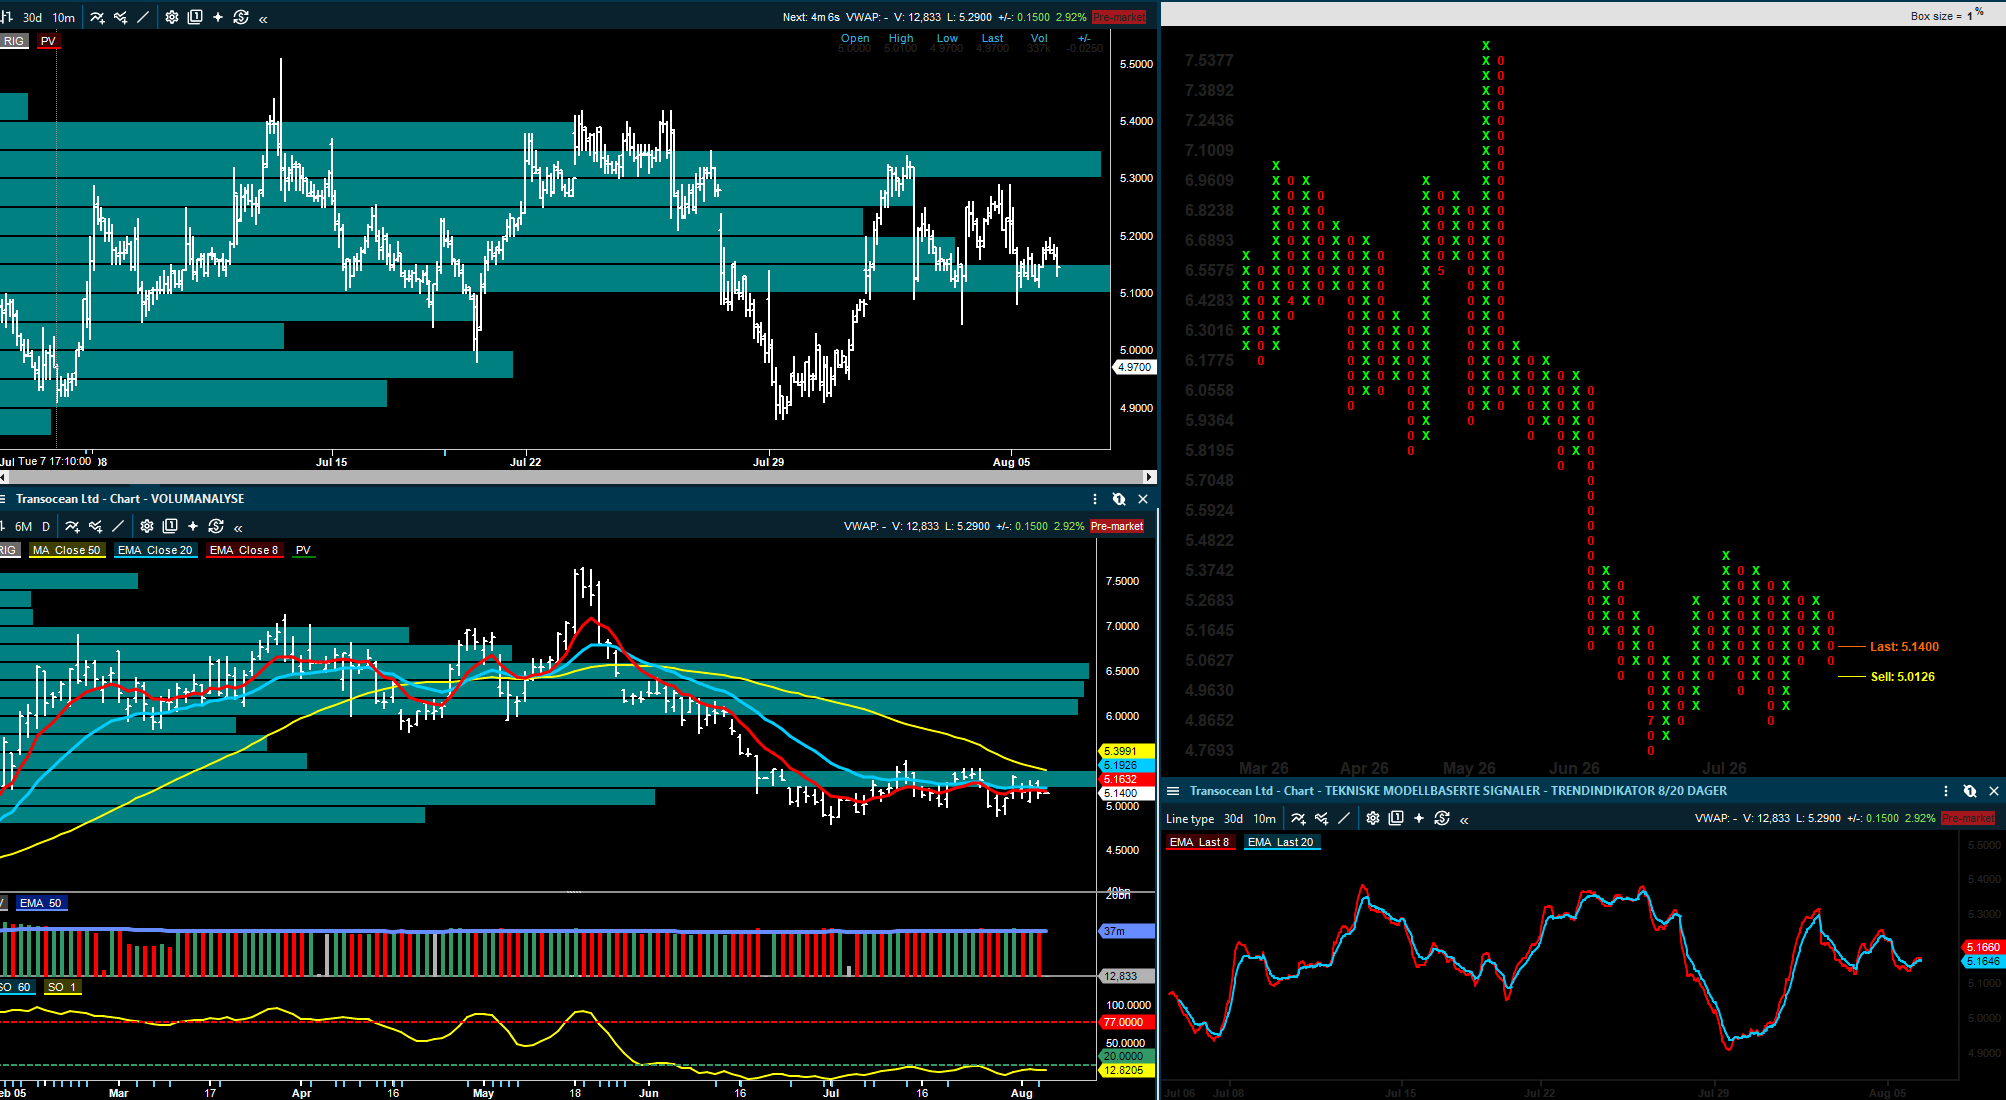Toggle the MA Close 50 indicator label
The height and width of the screenshot is (1100, 2006).
pyautogui.click(x=67, y=550)
